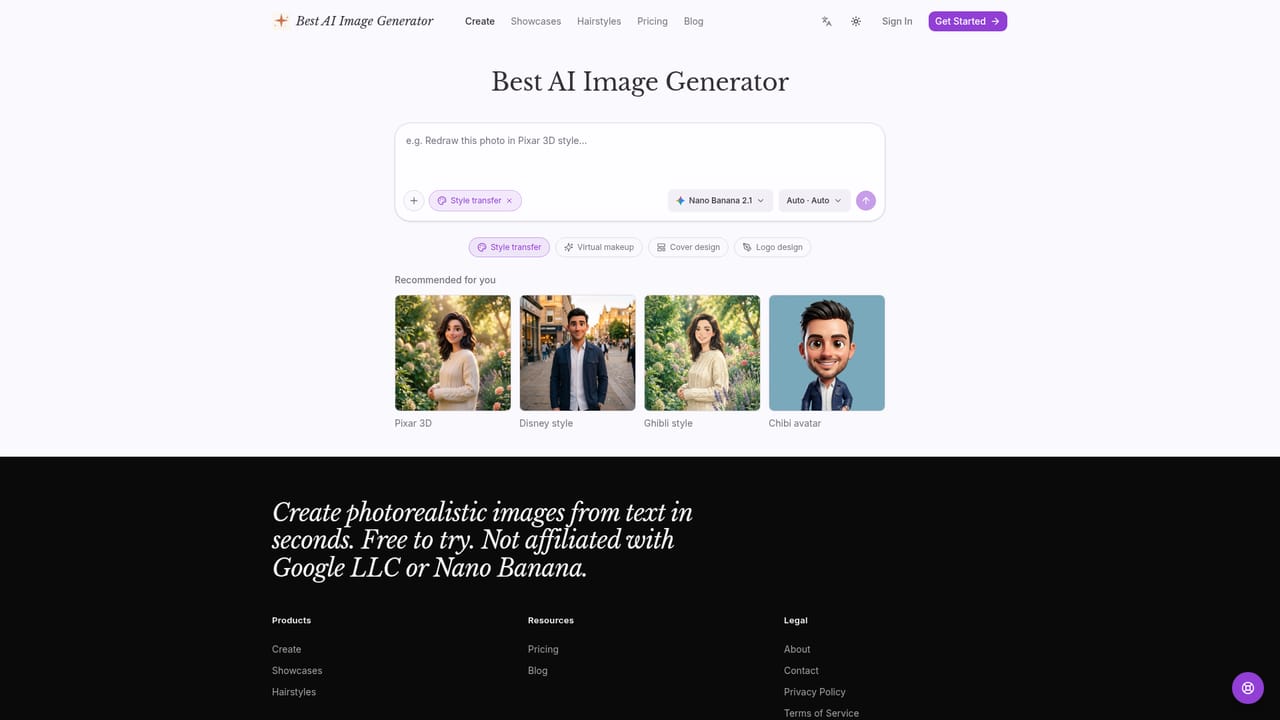
Task: Focus the image prompt text field
Action: point(640,154)
